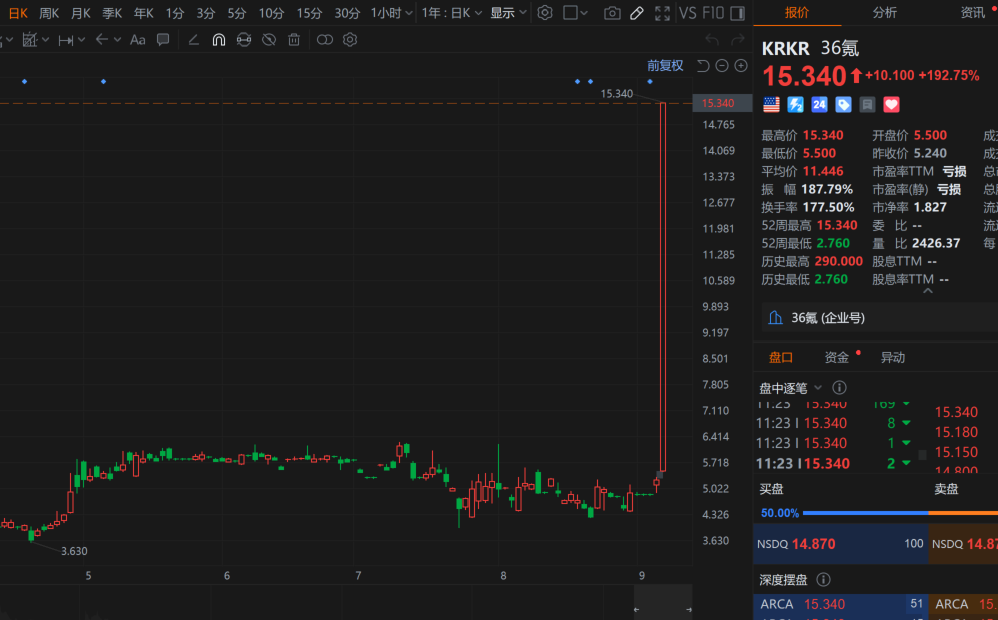Enter fullscreen chart mode

click(662, 13)
